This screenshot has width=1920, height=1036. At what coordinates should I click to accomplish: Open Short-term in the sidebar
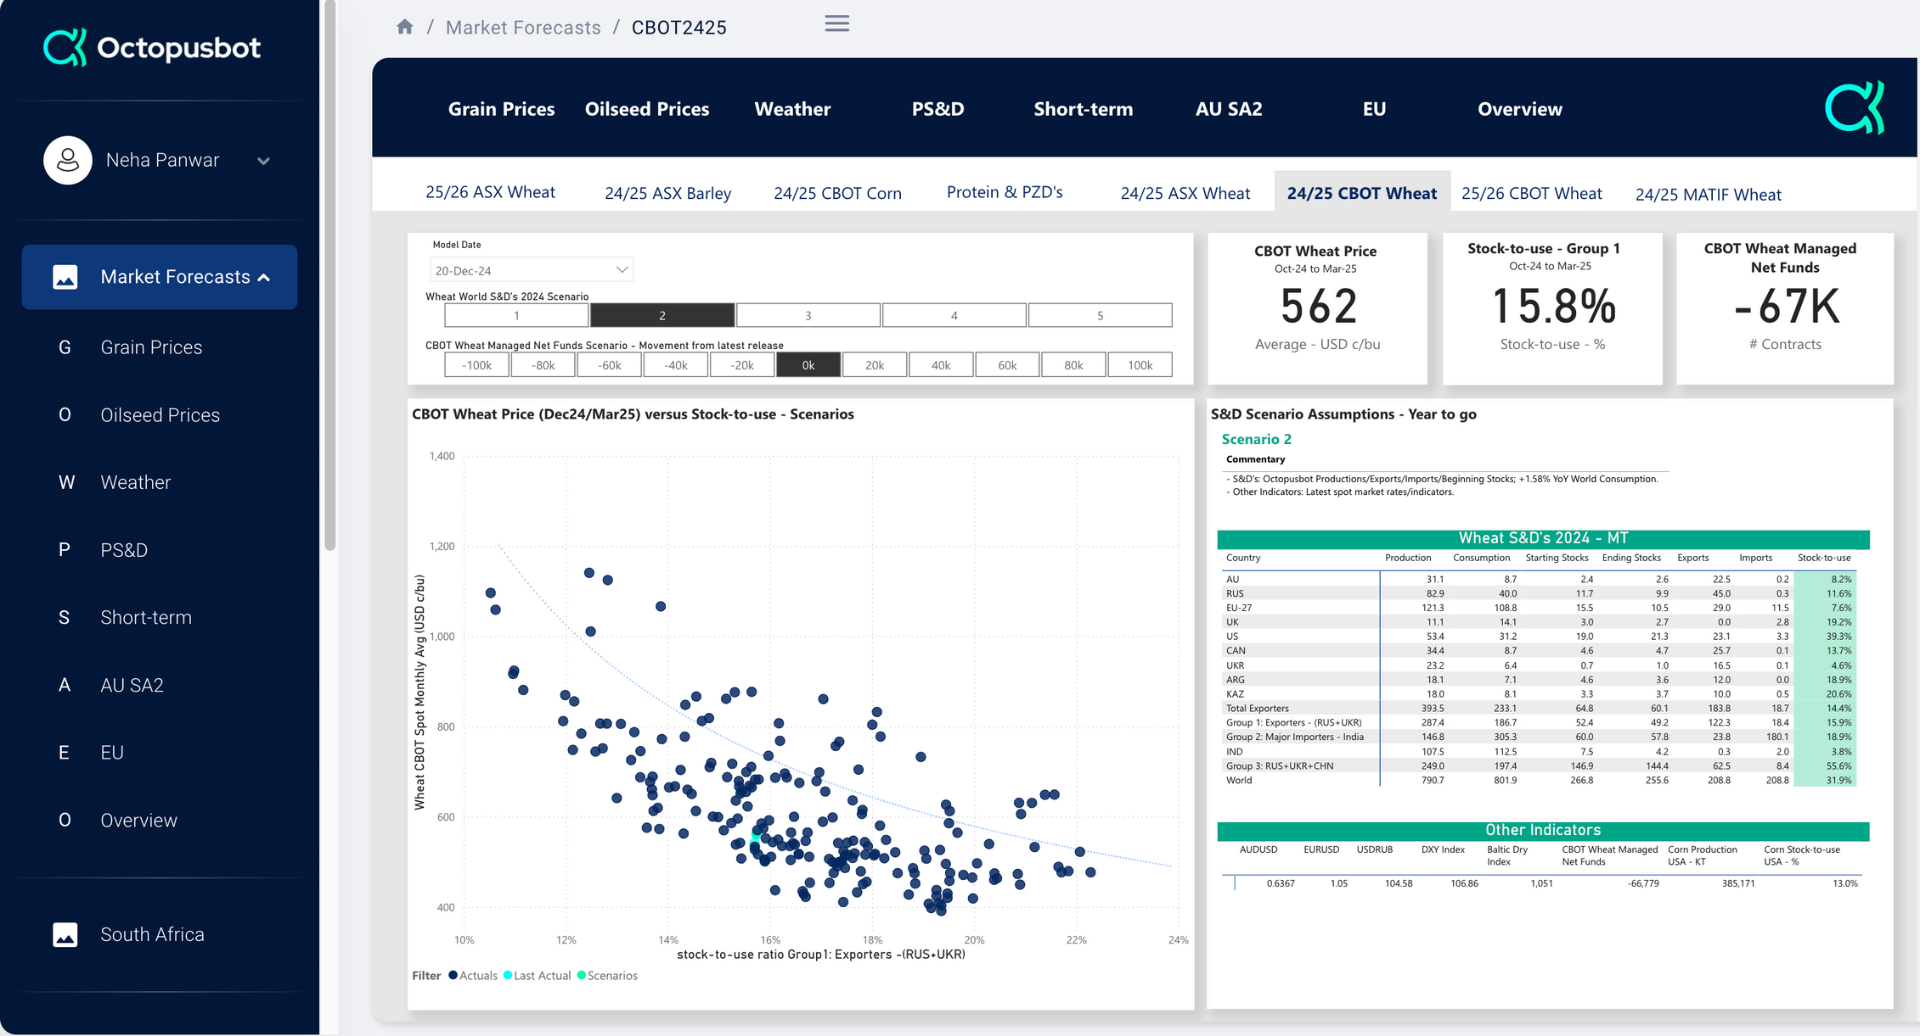pyautogui.click(x=146, y=617)
